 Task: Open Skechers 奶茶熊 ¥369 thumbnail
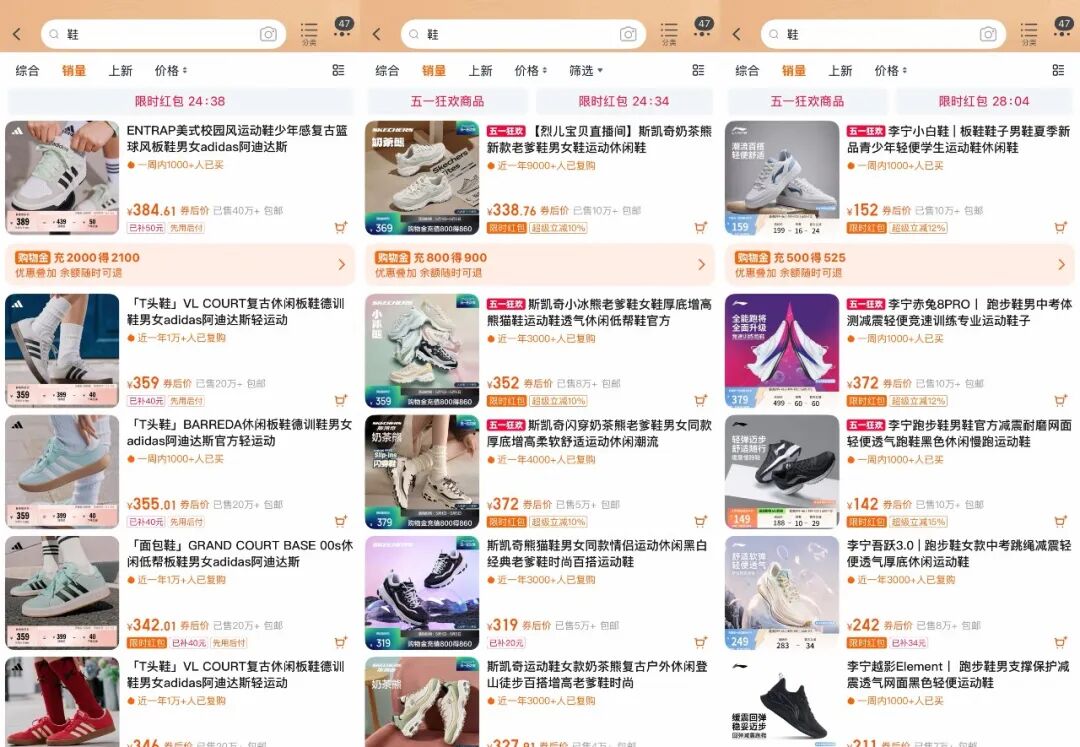click(x=422, y=178)
